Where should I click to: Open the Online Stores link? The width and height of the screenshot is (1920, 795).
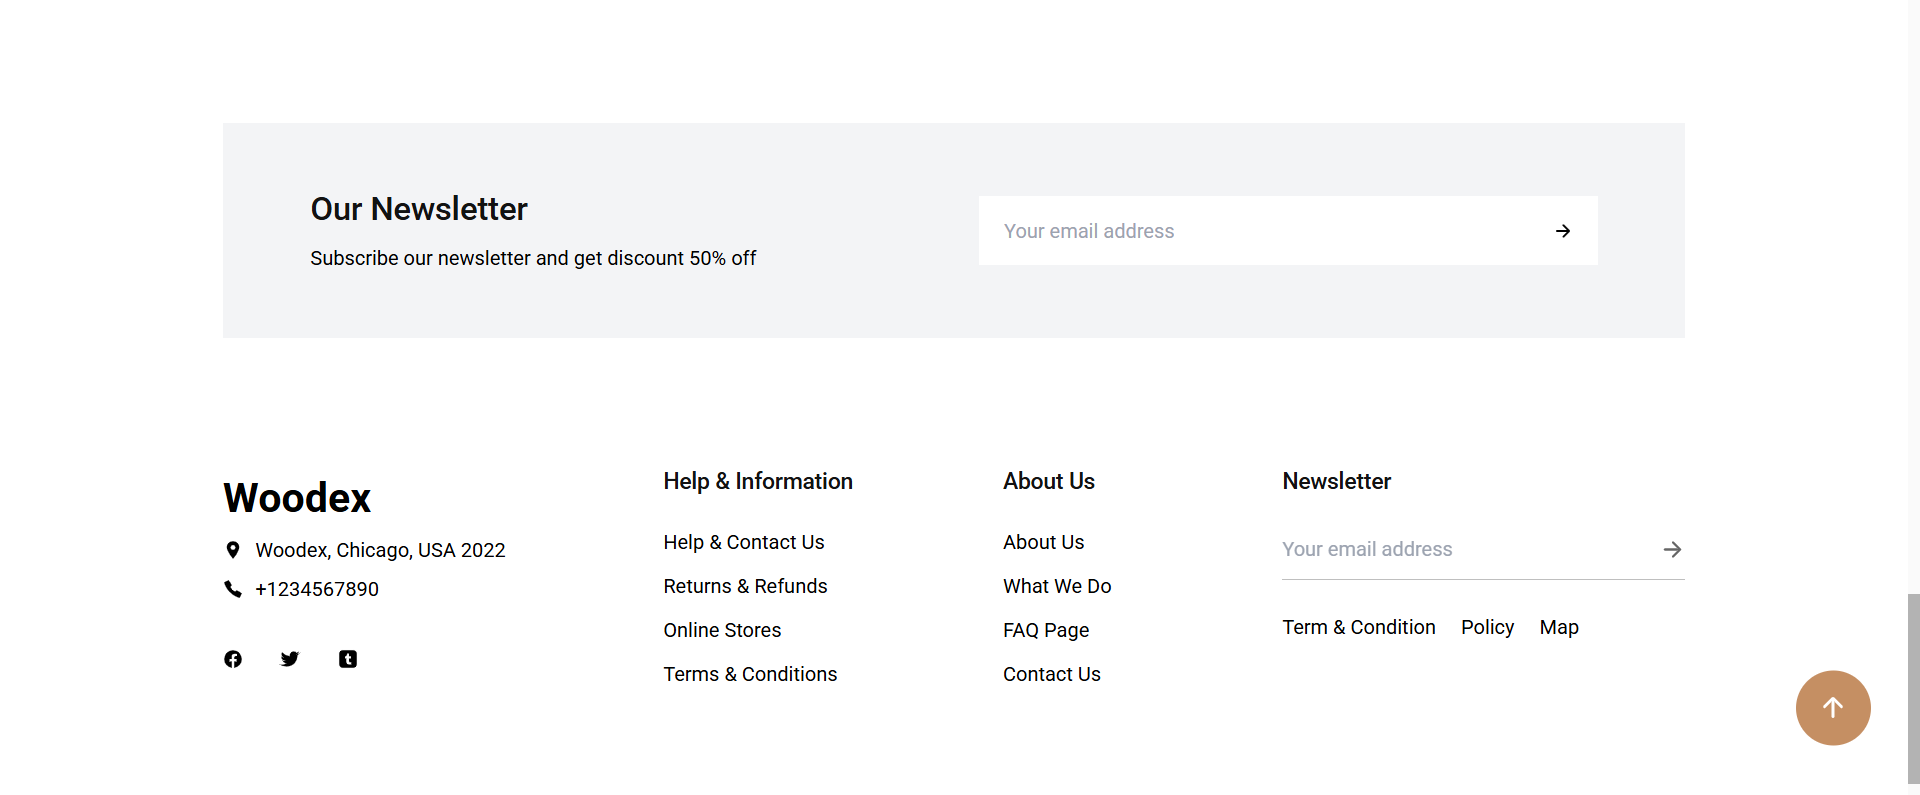click(722, 630)
